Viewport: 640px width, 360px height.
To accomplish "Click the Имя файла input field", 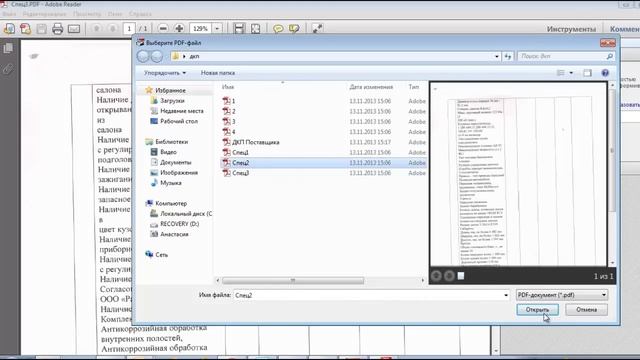I will [x=372, y=295].
